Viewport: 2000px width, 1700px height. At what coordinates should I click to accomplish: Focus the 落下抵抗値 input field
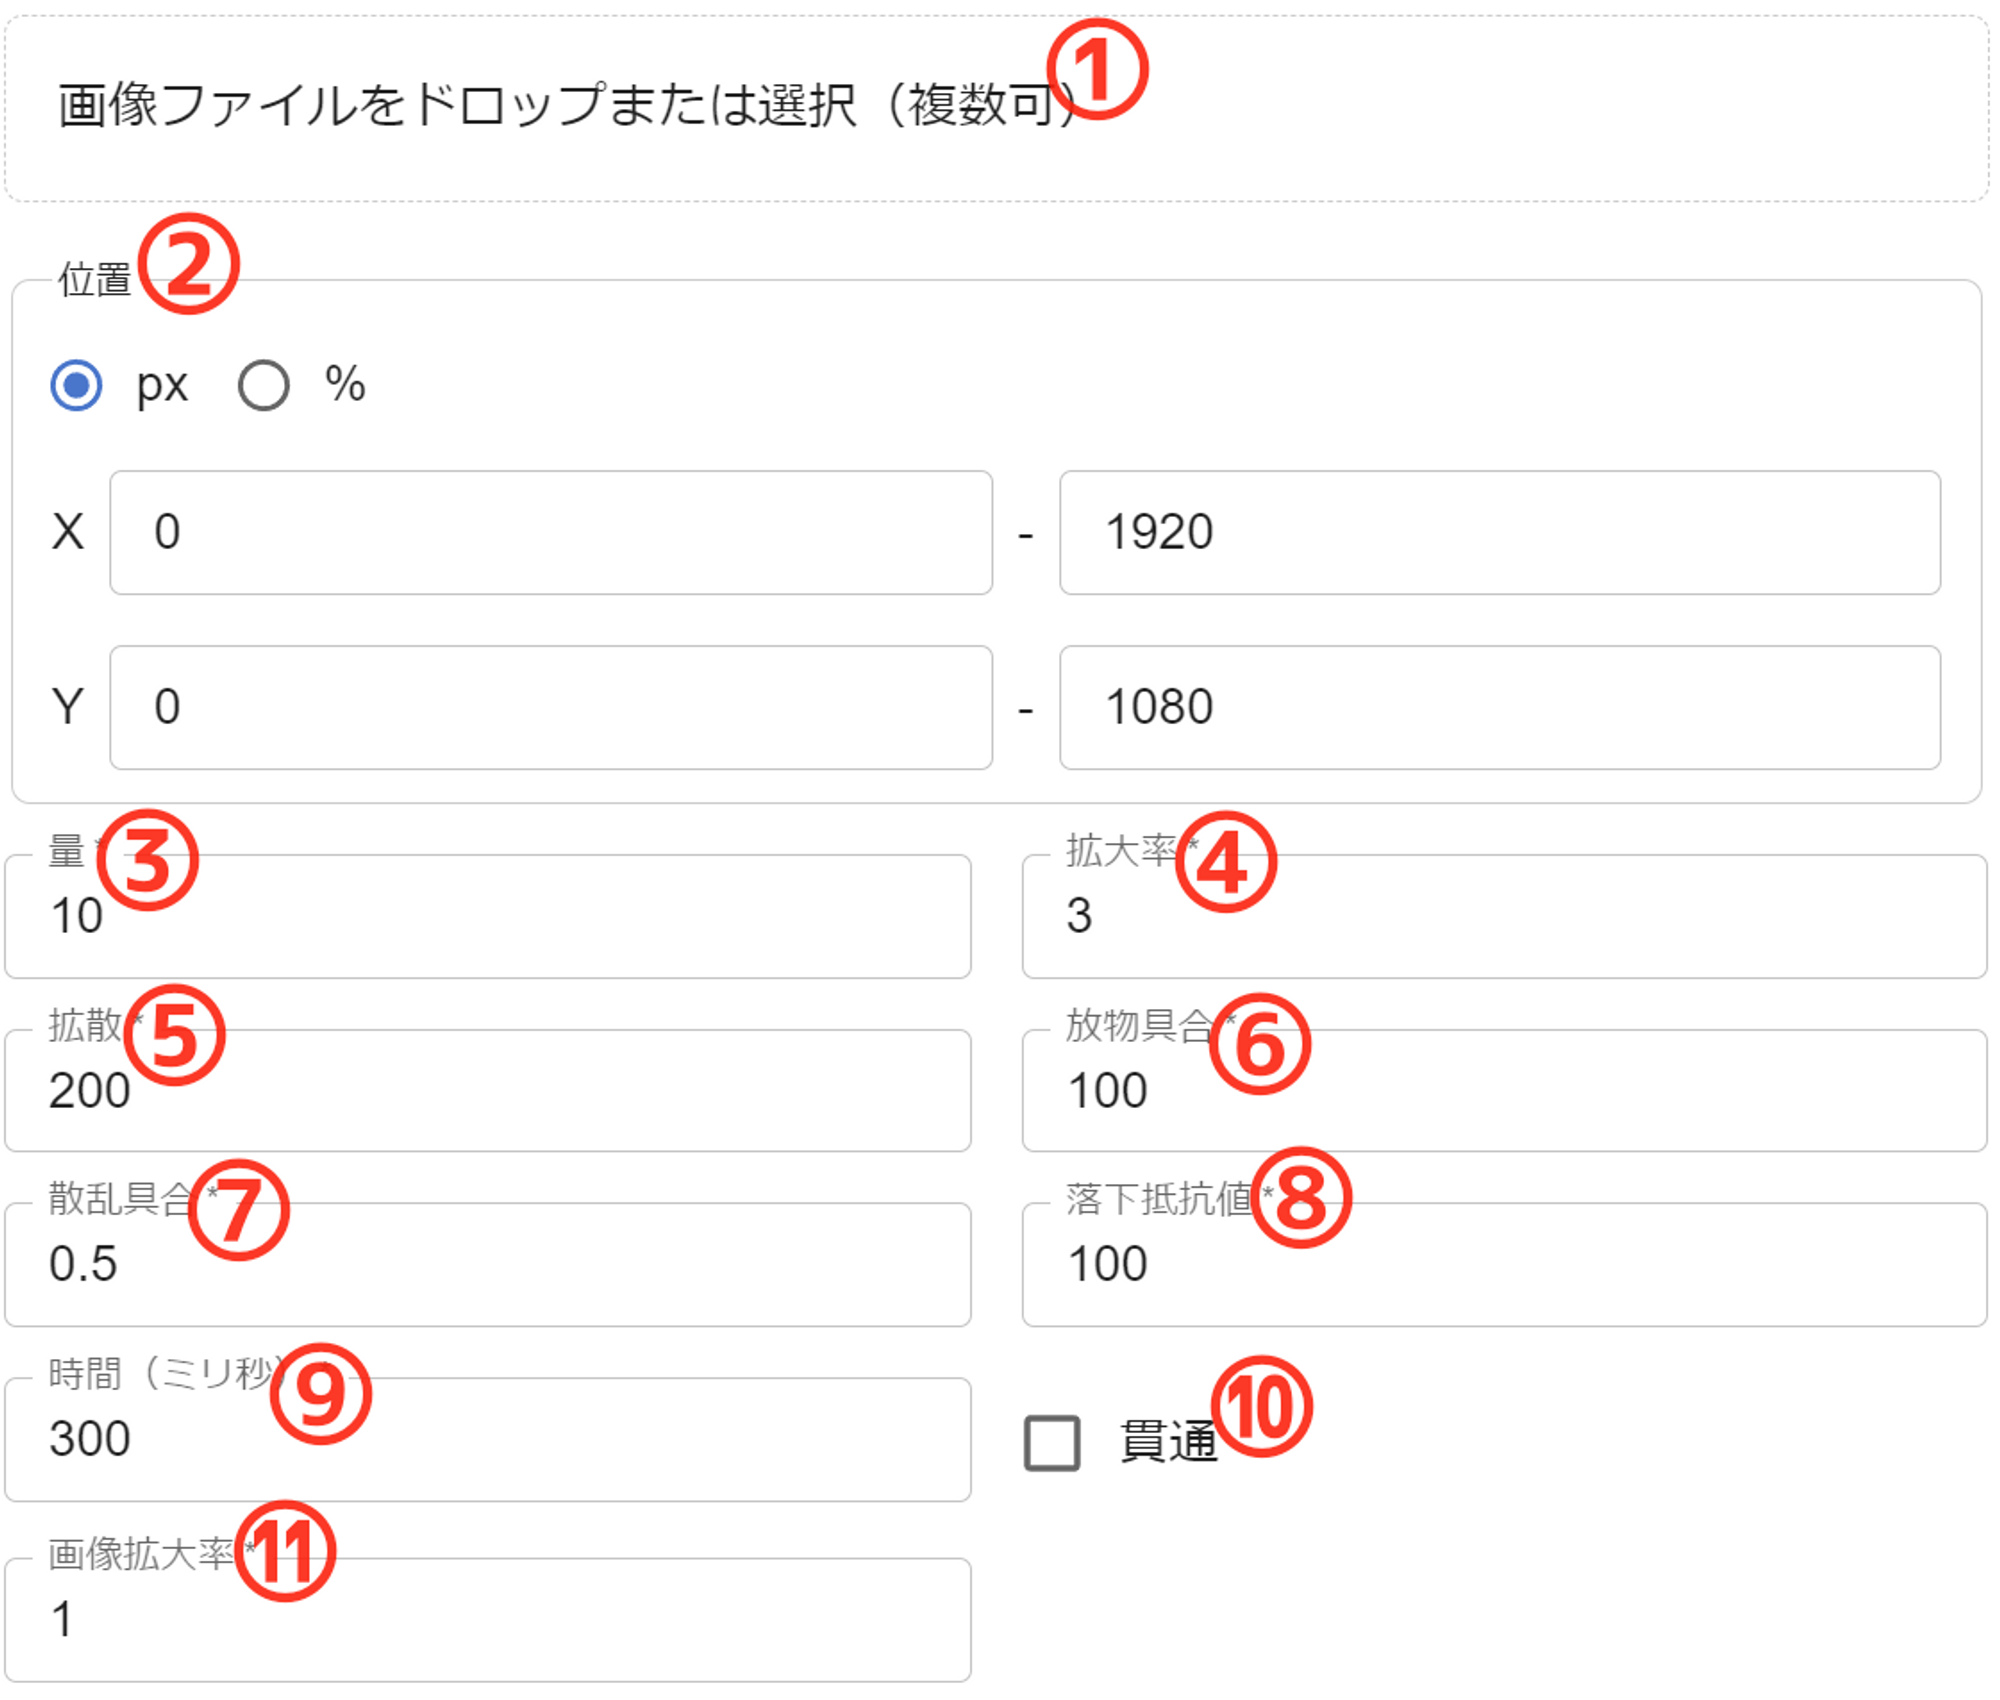(1504, 1265)
